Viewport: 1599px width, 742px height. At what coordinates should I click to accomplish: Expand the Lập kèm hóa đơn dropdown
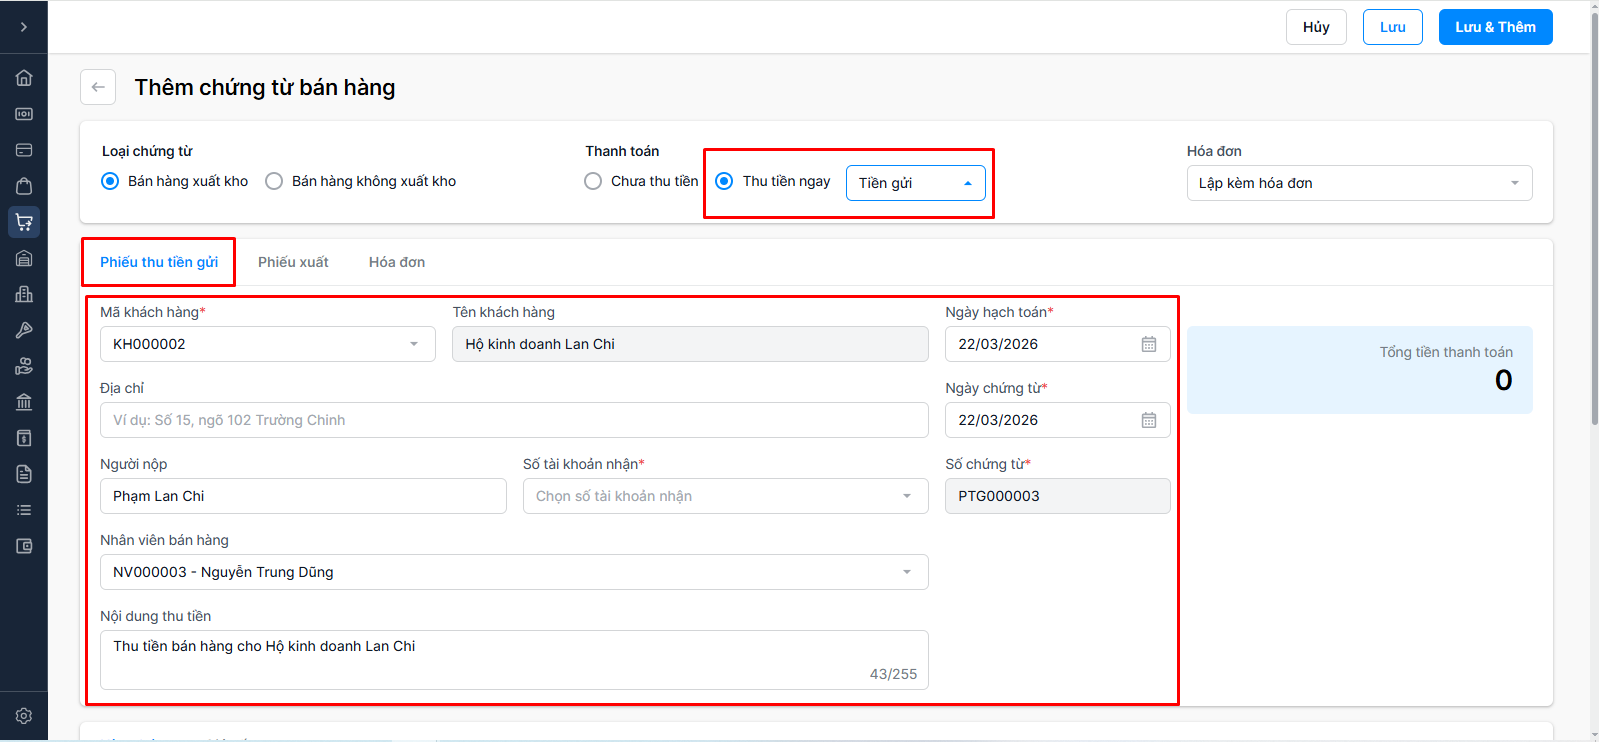tap(1359, 183)
